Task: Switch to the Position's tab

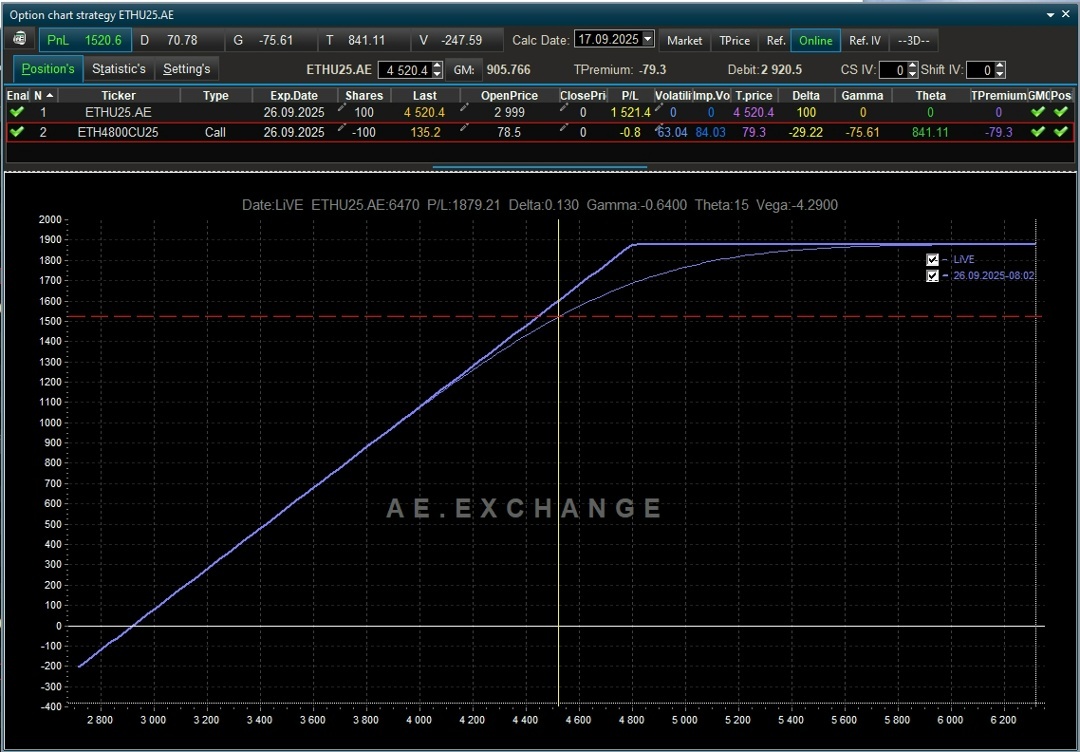Action: pos(48,69)
